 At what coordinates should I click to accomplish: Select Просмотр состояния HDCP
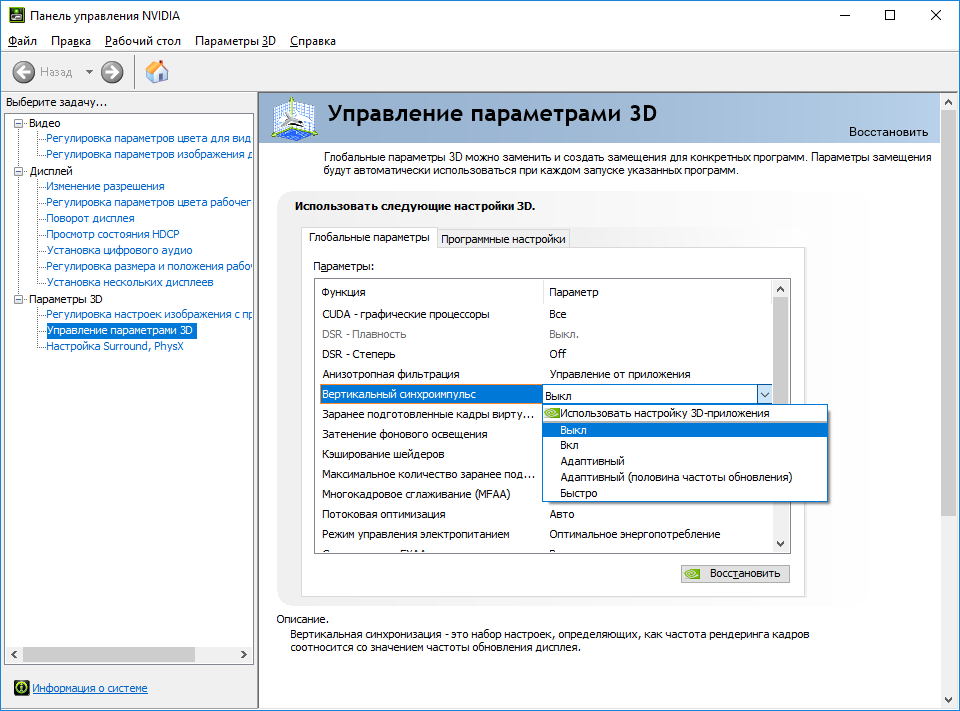pyautogui.click(x=113, y=234)
